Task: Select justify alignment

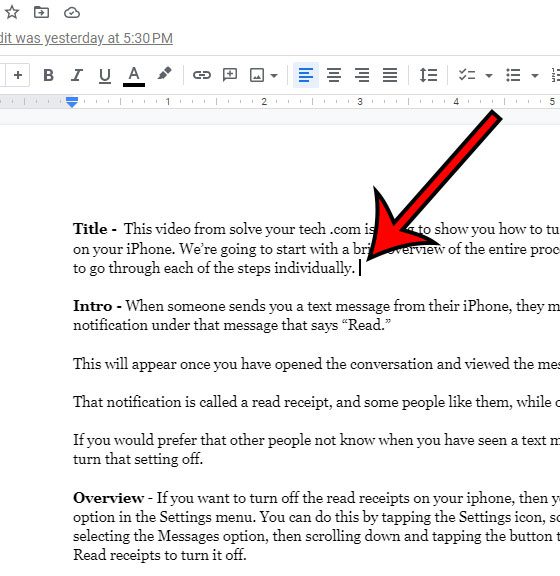Action: (x=390, y=75)
